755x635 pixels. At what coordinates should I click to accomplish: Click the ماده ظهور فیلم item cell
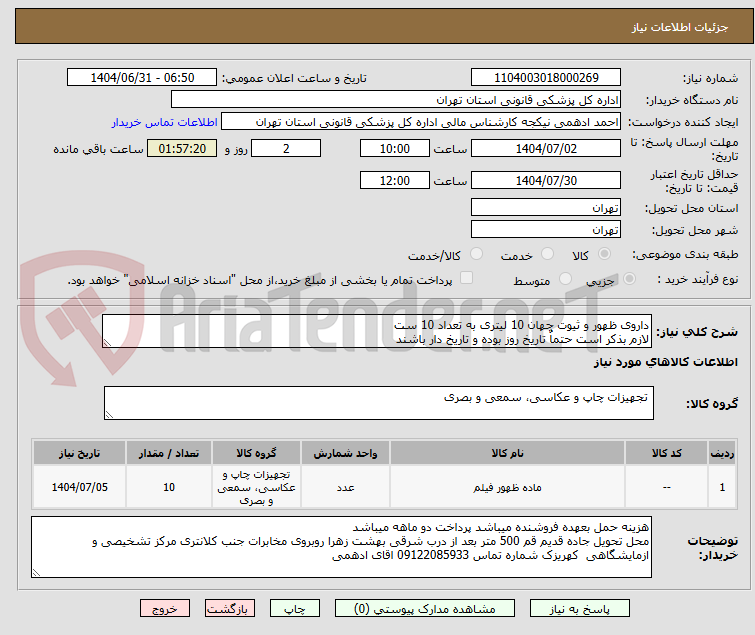coord(507,487)
